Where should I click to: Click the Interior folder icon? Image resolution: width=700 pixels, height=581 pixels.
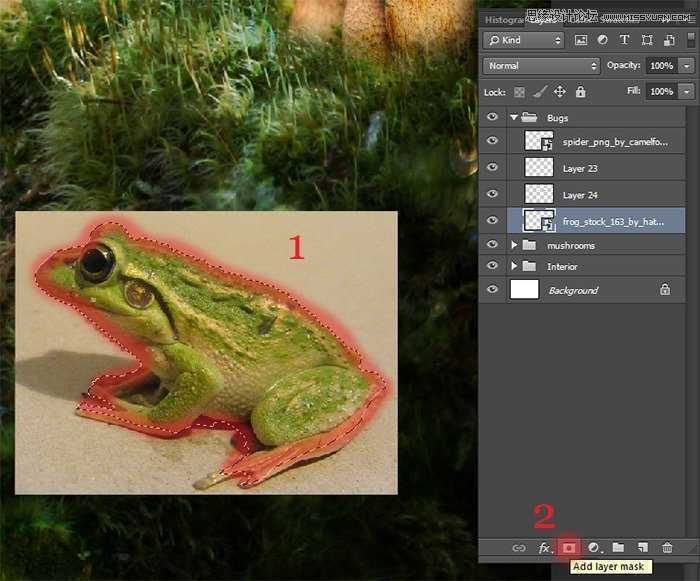coord(529,266)
